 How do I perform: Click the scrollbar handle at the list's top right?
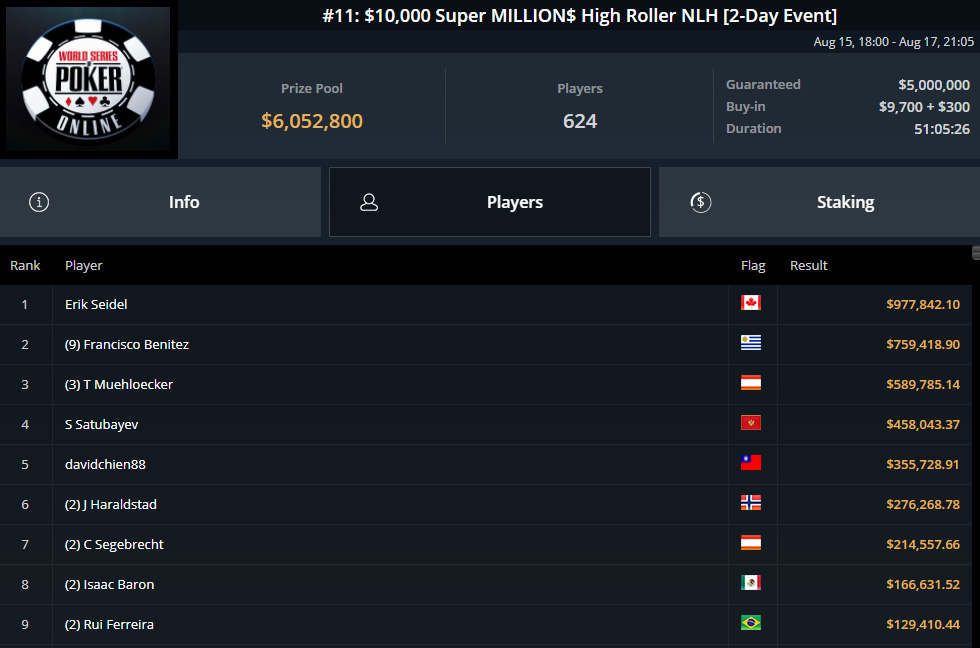click(x=975, y=252)
